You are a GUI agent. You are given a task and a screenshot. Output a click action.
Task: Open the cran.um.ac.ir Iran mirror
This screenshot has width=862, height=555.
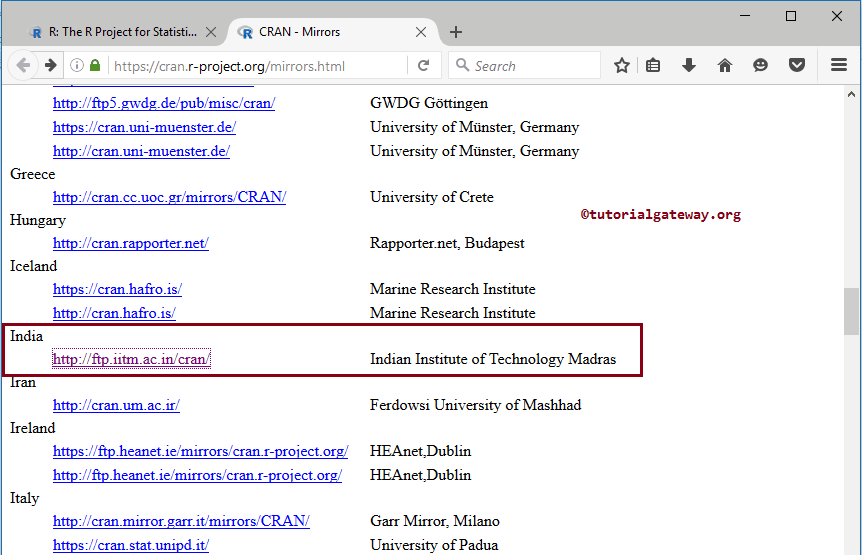[116, 406]
